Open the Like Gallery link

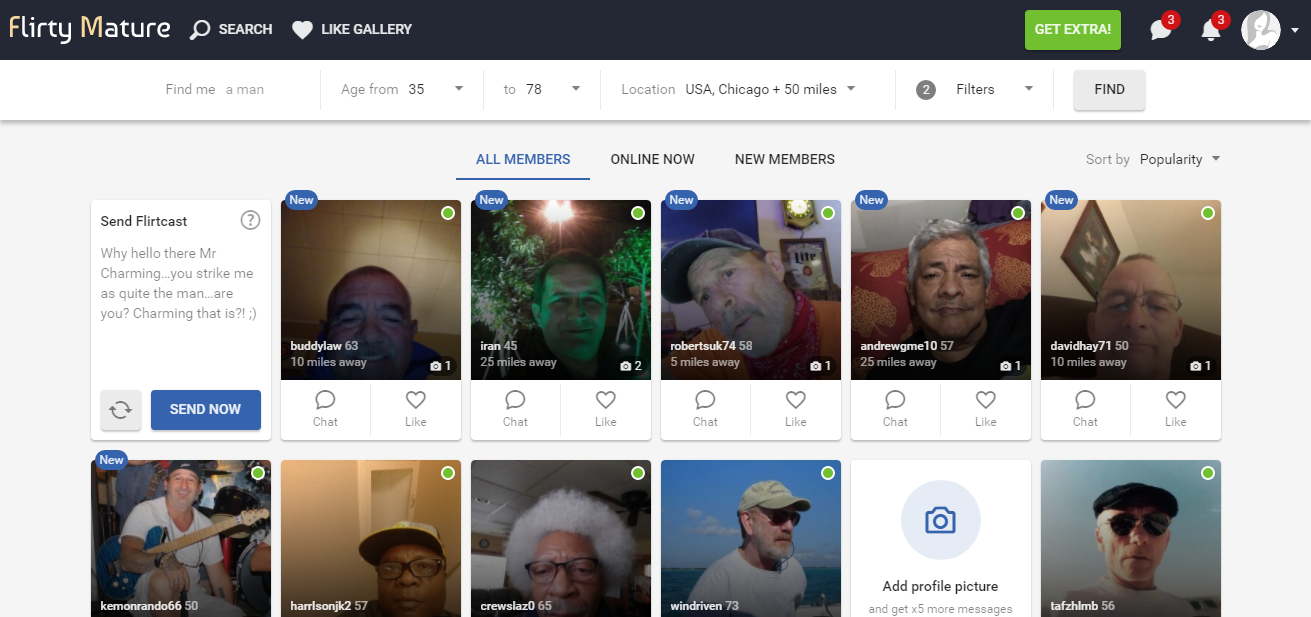click(x=352, y=30)
